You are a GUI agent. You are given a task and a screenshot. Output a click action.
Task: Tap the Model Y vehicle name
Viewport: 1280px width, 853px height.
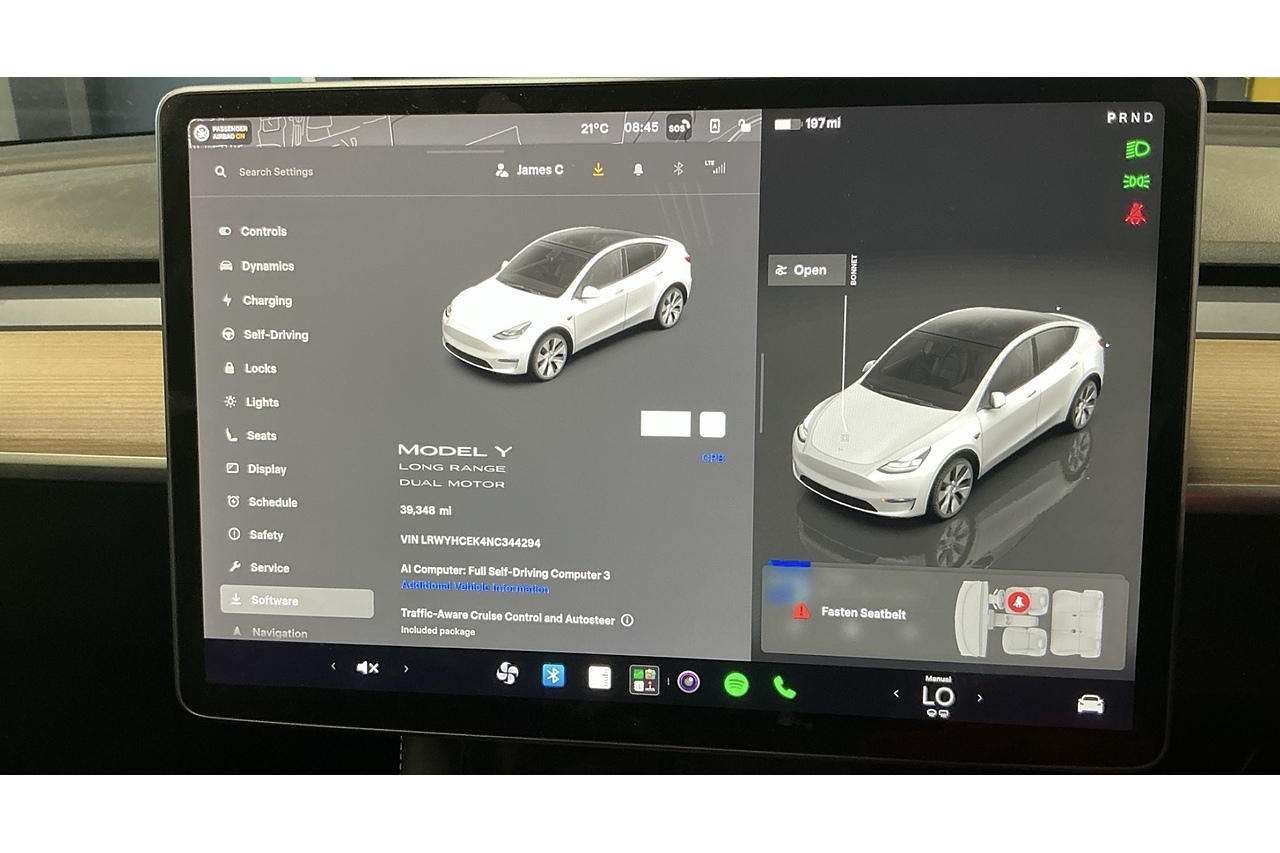coord(455,451)
